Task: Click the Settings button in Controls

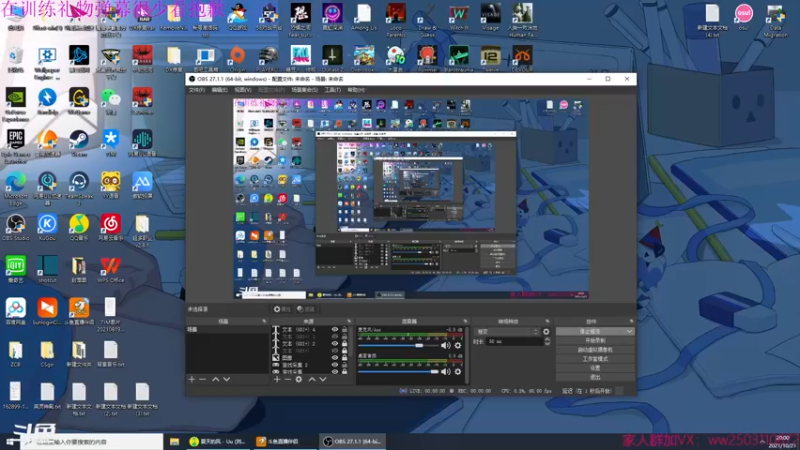Action: [595, 368]
